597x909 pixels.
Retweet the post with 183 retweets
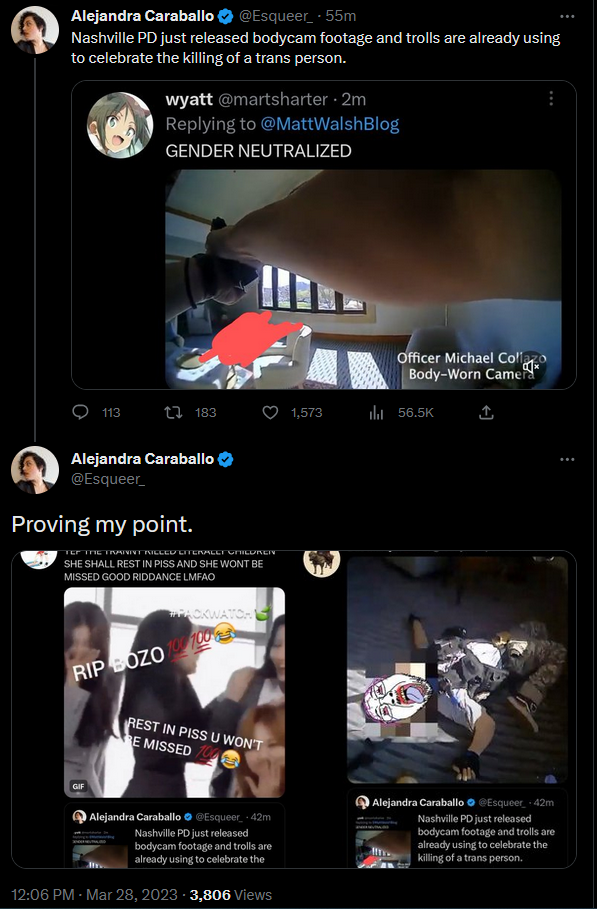coord(172,412)
